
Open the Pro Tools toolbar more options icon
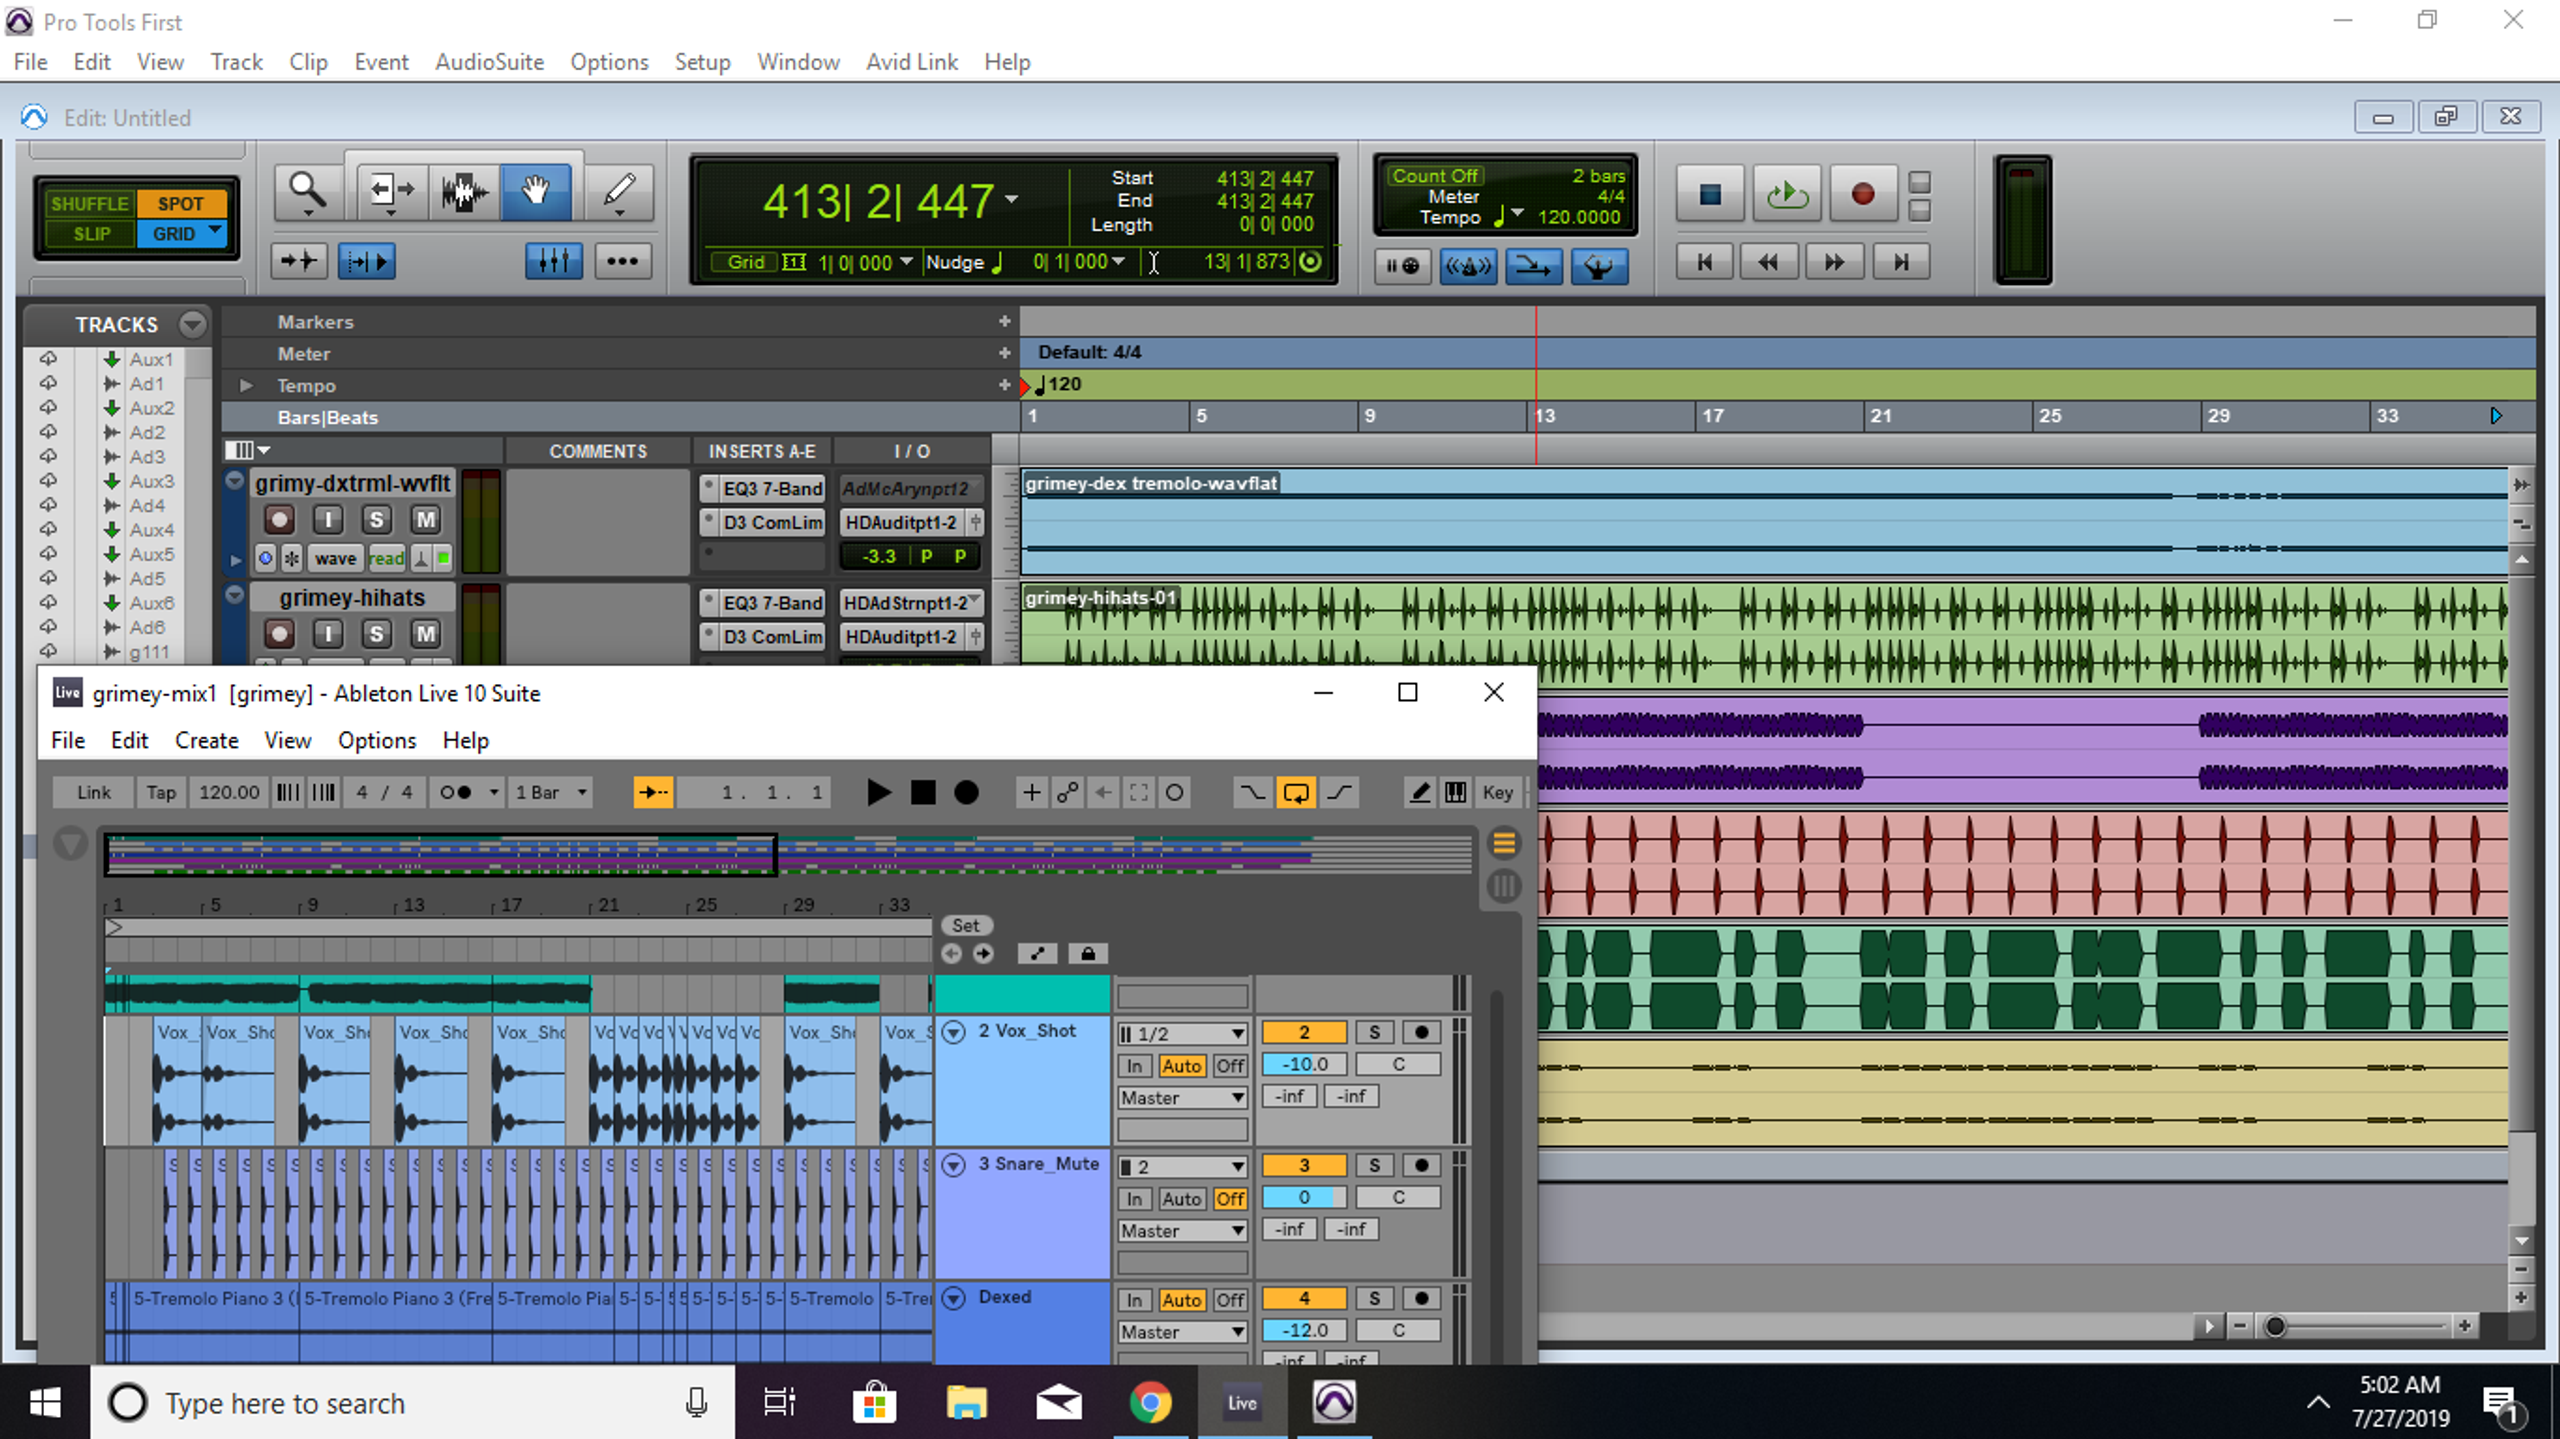[622, 262]
